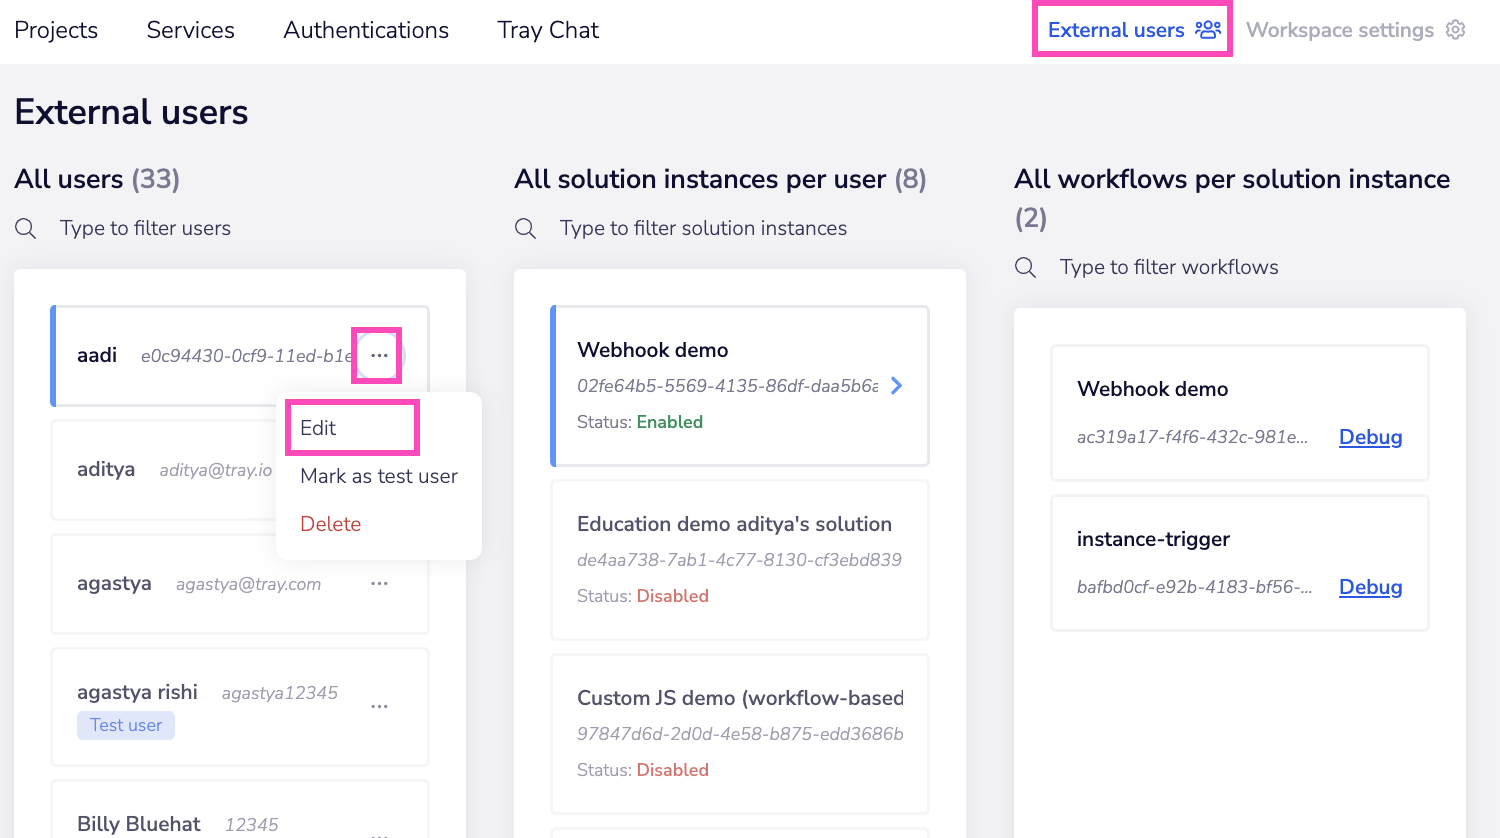The width and height of the screenshot is (1500, 838).
Task: Click the solution instances search magnifier icon
Action: (x=525, y=229)
